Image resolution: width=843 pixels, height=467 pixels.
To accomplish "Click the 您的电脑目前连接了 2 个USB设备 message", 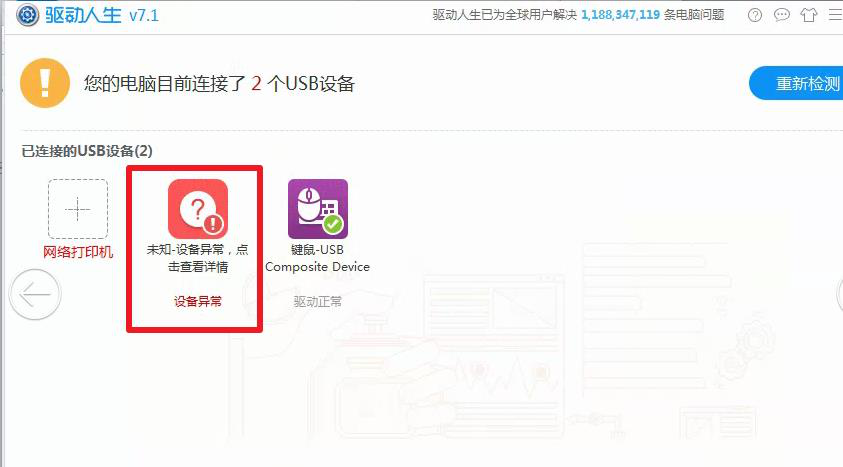I will click(219, 84).
